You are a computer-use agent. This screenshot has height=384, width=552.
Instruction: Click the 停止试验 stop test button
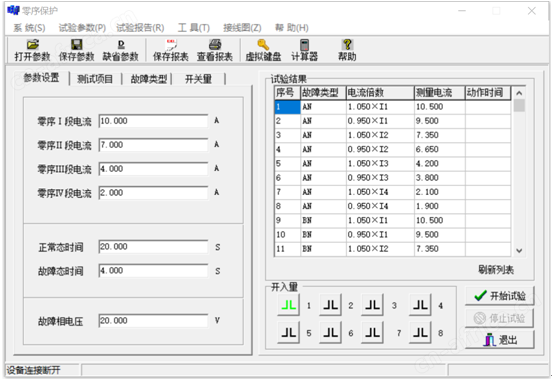500,318
